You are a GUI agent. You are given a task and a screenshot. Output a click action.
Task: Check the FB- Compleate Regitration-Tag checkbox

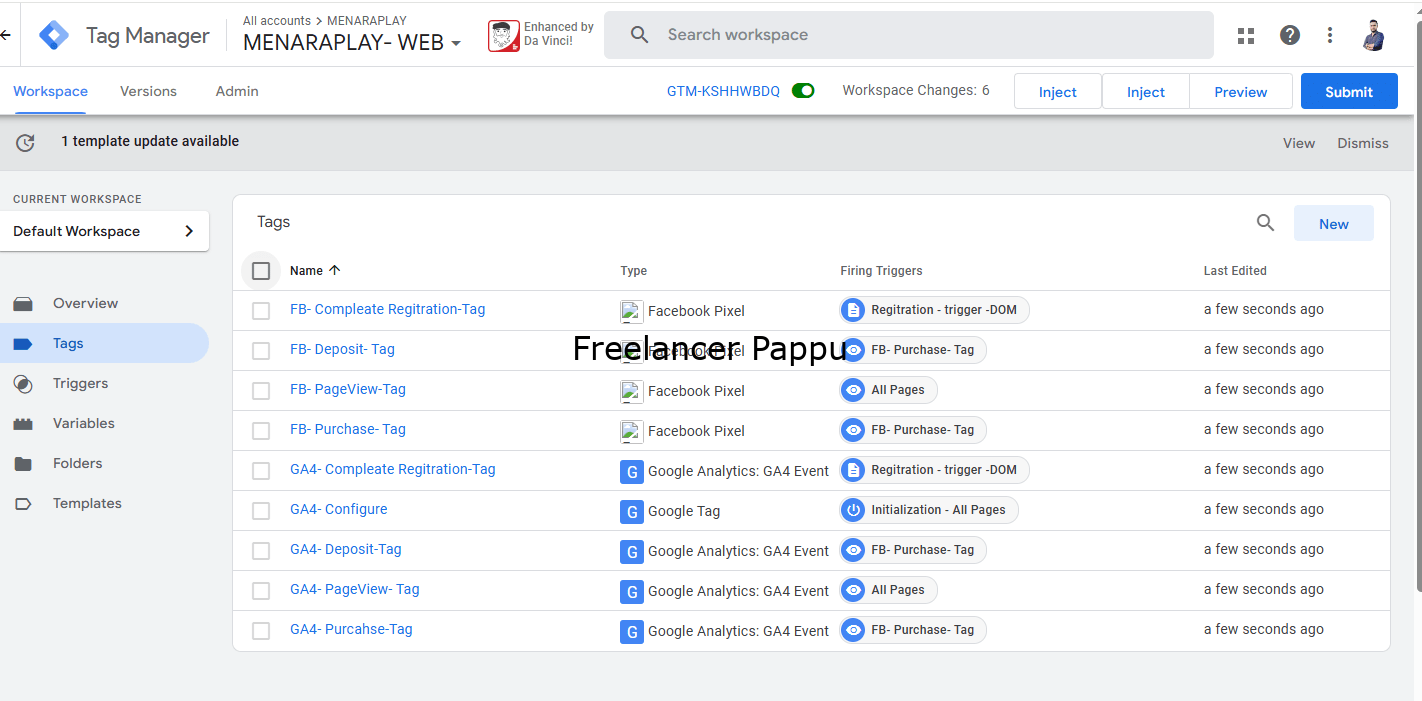click(261, 311)
